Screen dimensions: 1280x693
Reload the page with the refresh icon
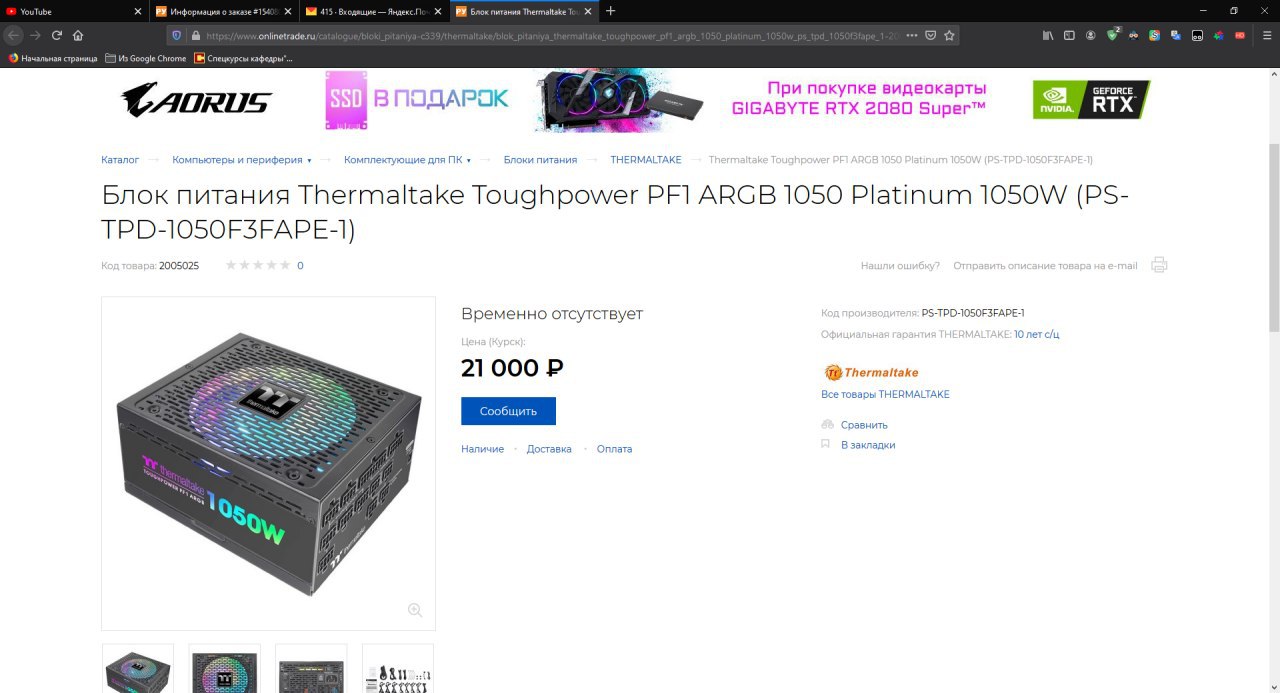point(57,35)
